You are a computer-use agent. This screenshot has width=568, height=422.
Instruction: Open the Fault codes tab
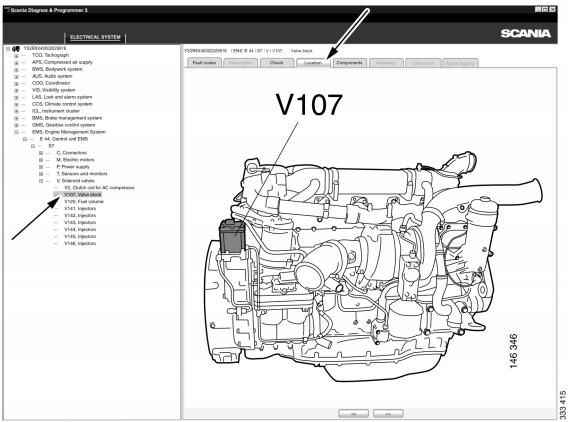(x=204, y=63)
